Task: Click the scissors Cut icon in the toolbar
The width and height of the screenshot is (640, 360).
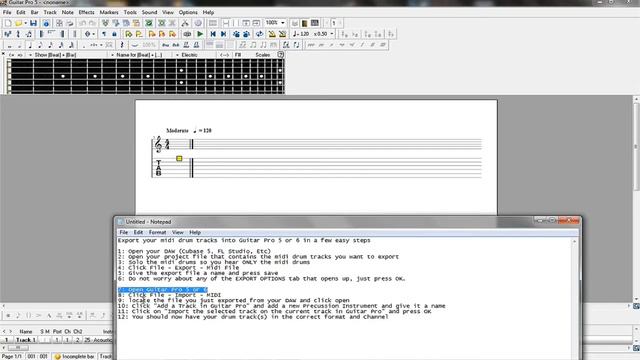Action: point(185,23)
